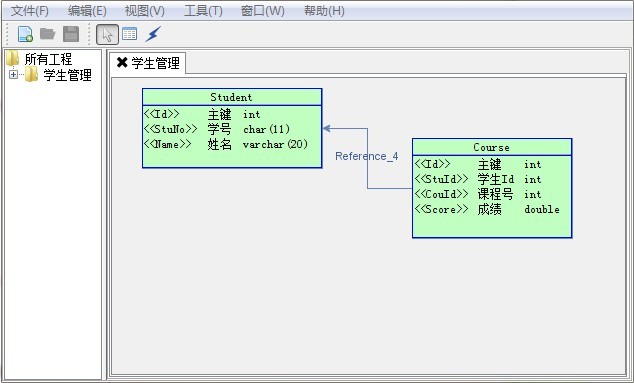Open the 窗口(W) menu
634x383 pixels.
click(x=262, y=11)
